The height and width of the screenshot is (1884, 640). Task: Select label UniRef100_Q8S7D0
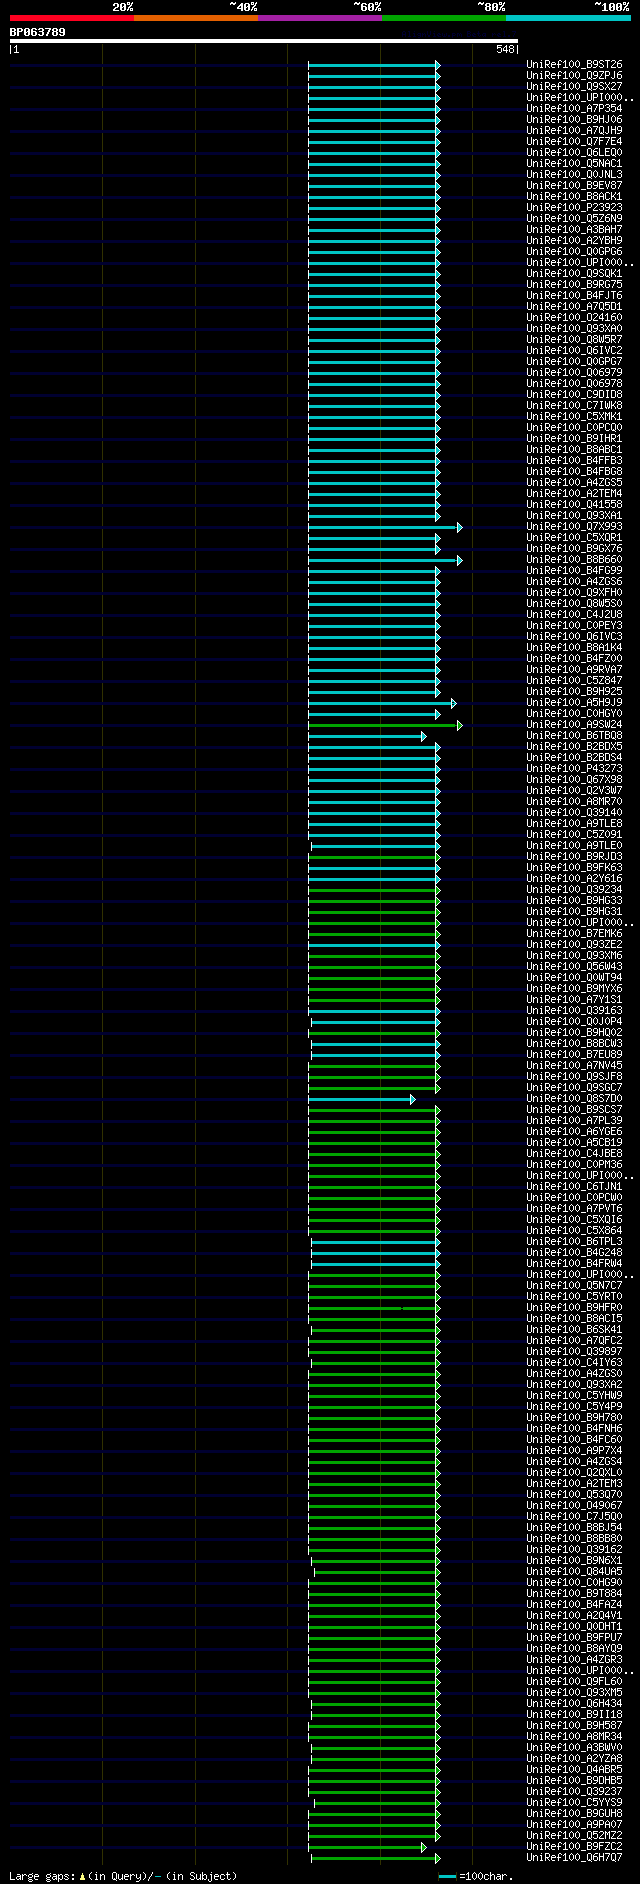(574, 1099)
